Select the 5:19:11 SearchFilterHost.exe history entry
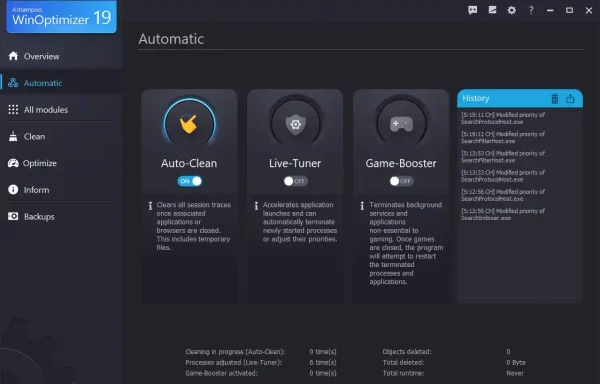The width and height of the screenshot is (600, 384). click(x=503, y=137)
